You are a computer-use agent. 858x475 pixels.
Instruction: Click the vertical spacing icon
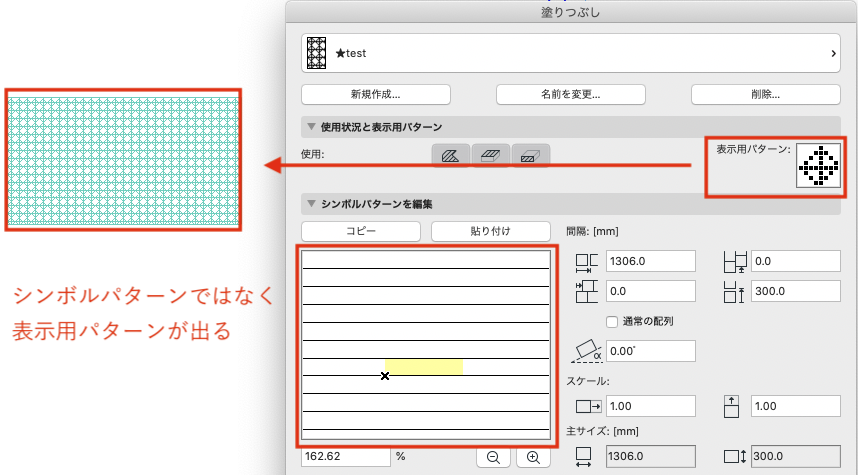734,292
